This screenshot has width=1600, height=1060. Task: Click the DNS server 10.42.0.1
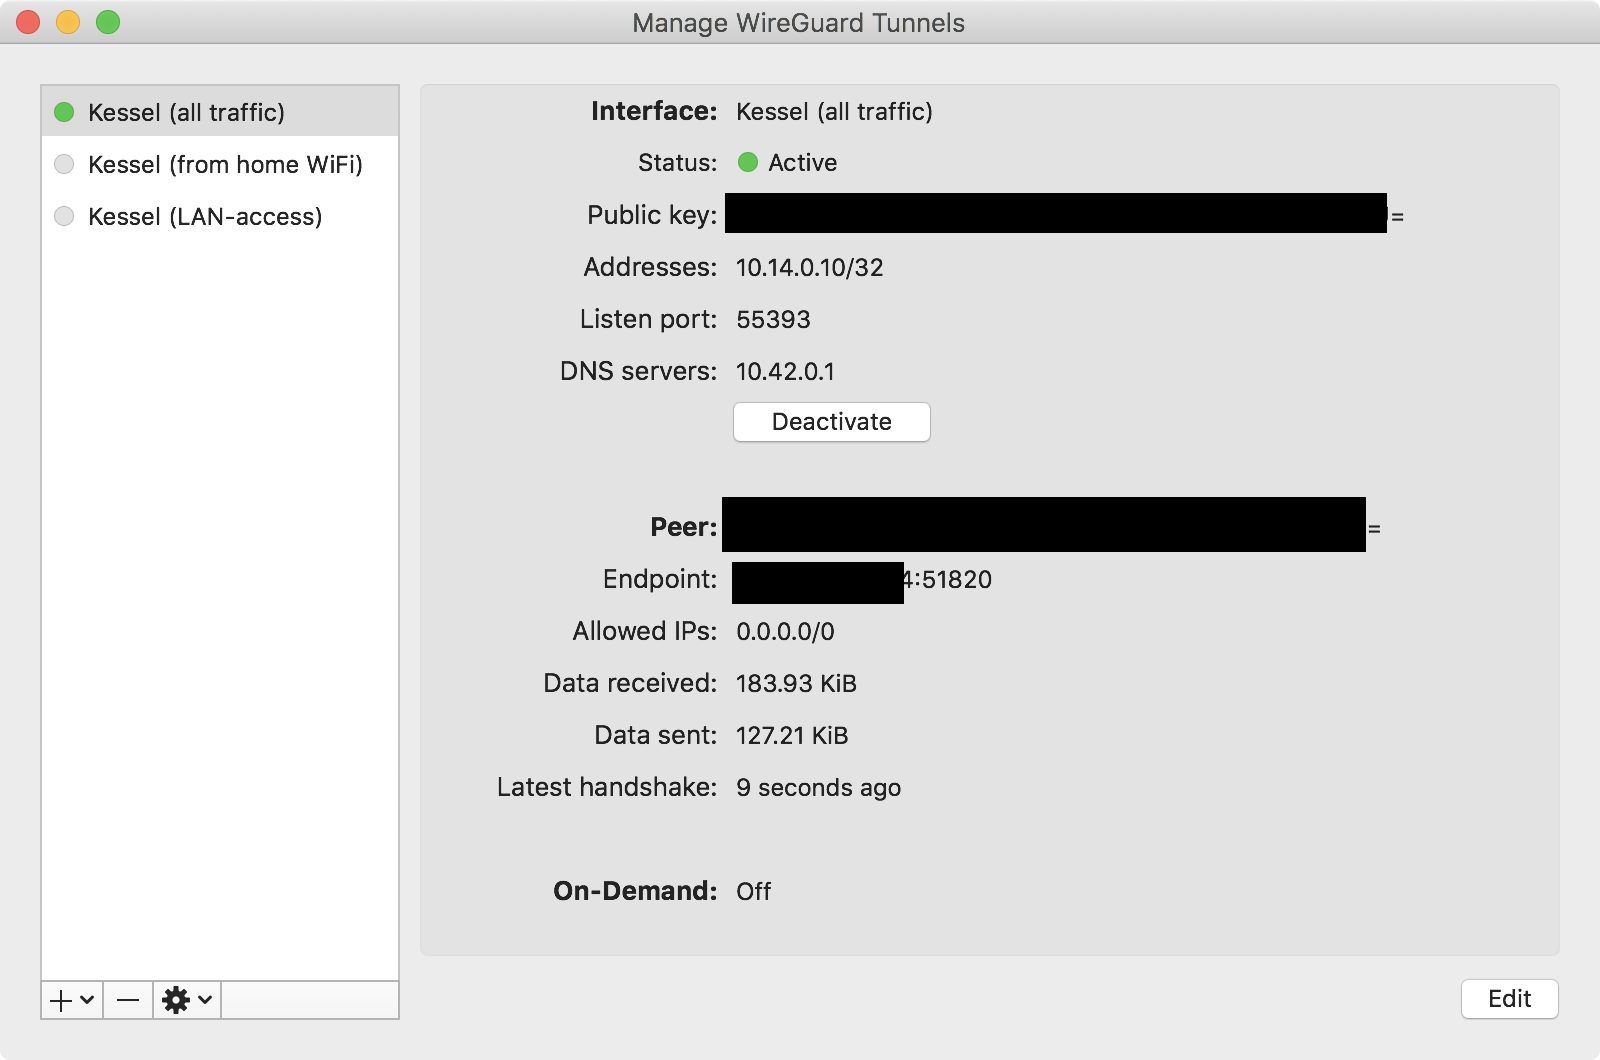point(785,372)
